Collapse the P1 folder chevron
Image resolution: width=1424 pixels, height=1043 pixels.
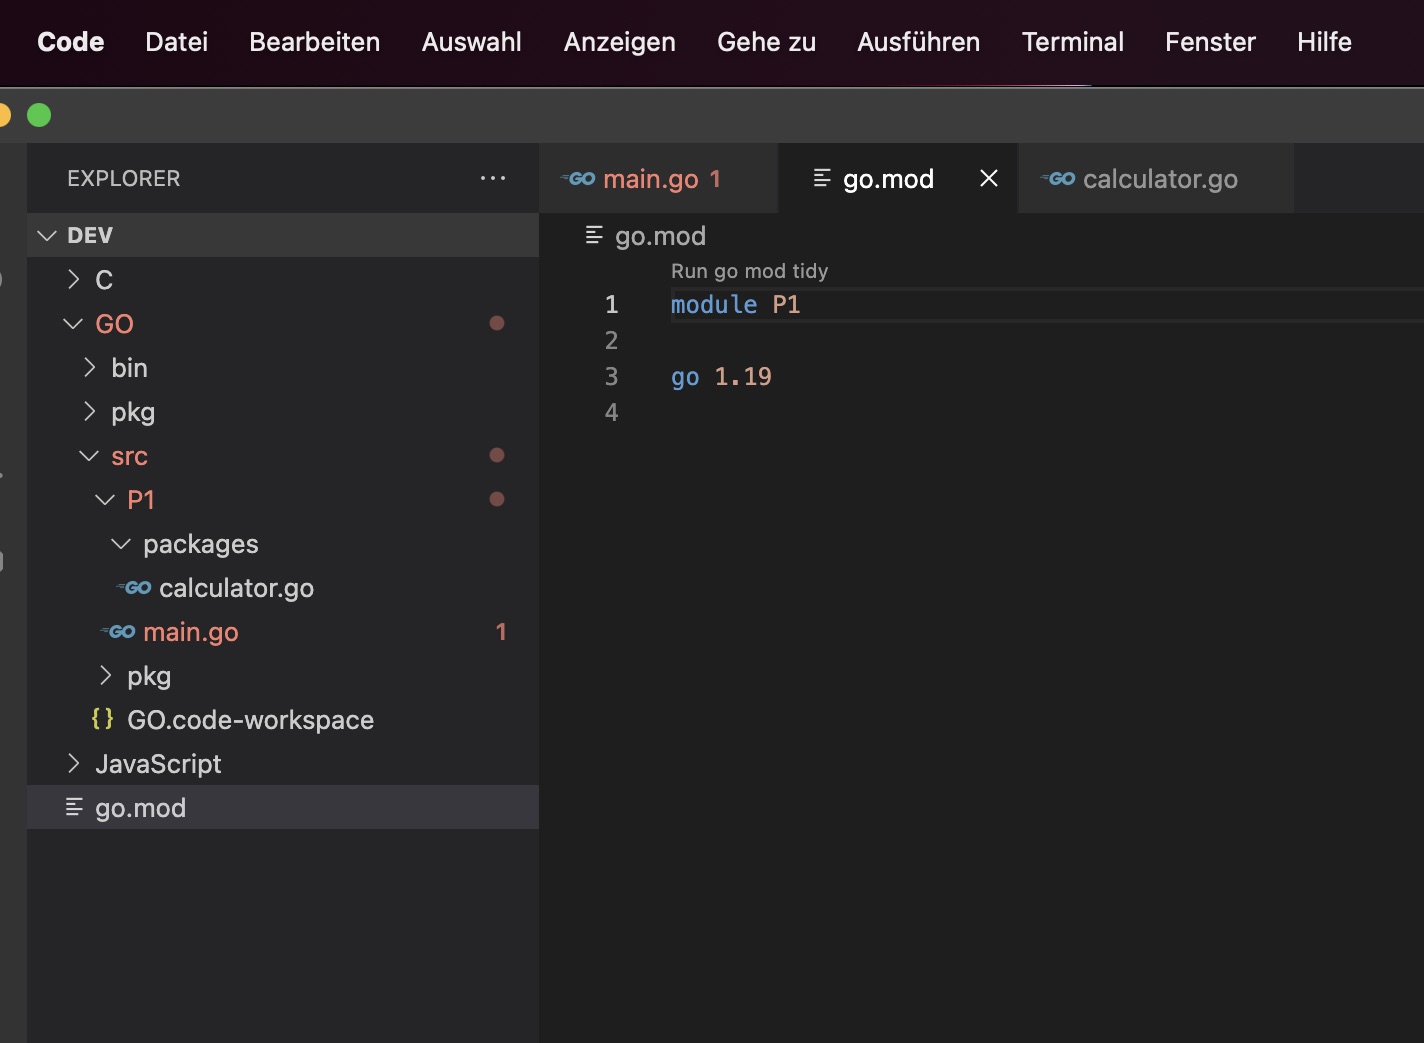[105, 500]
